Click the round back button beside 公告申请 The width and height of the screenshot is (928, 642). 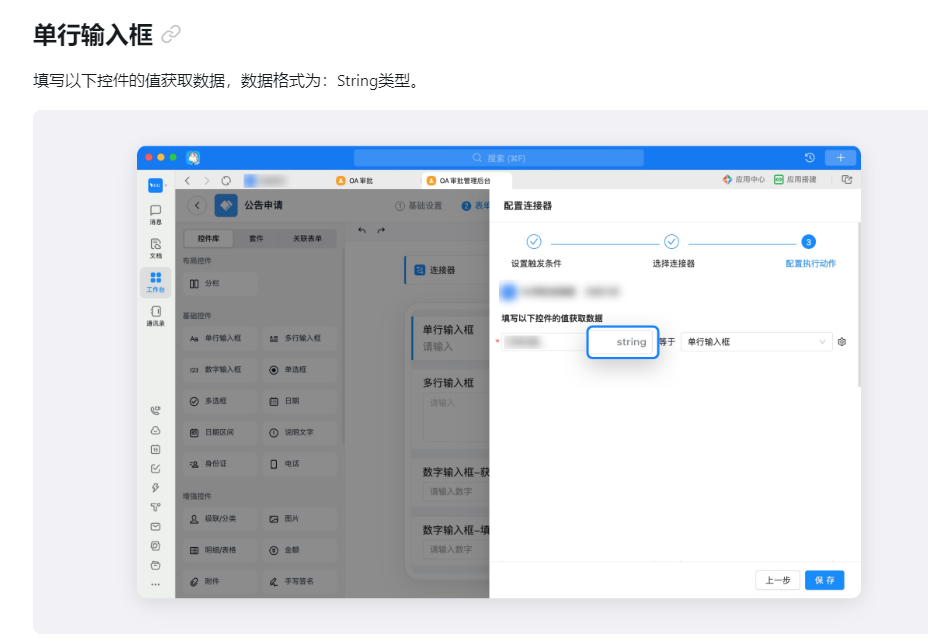197,205
